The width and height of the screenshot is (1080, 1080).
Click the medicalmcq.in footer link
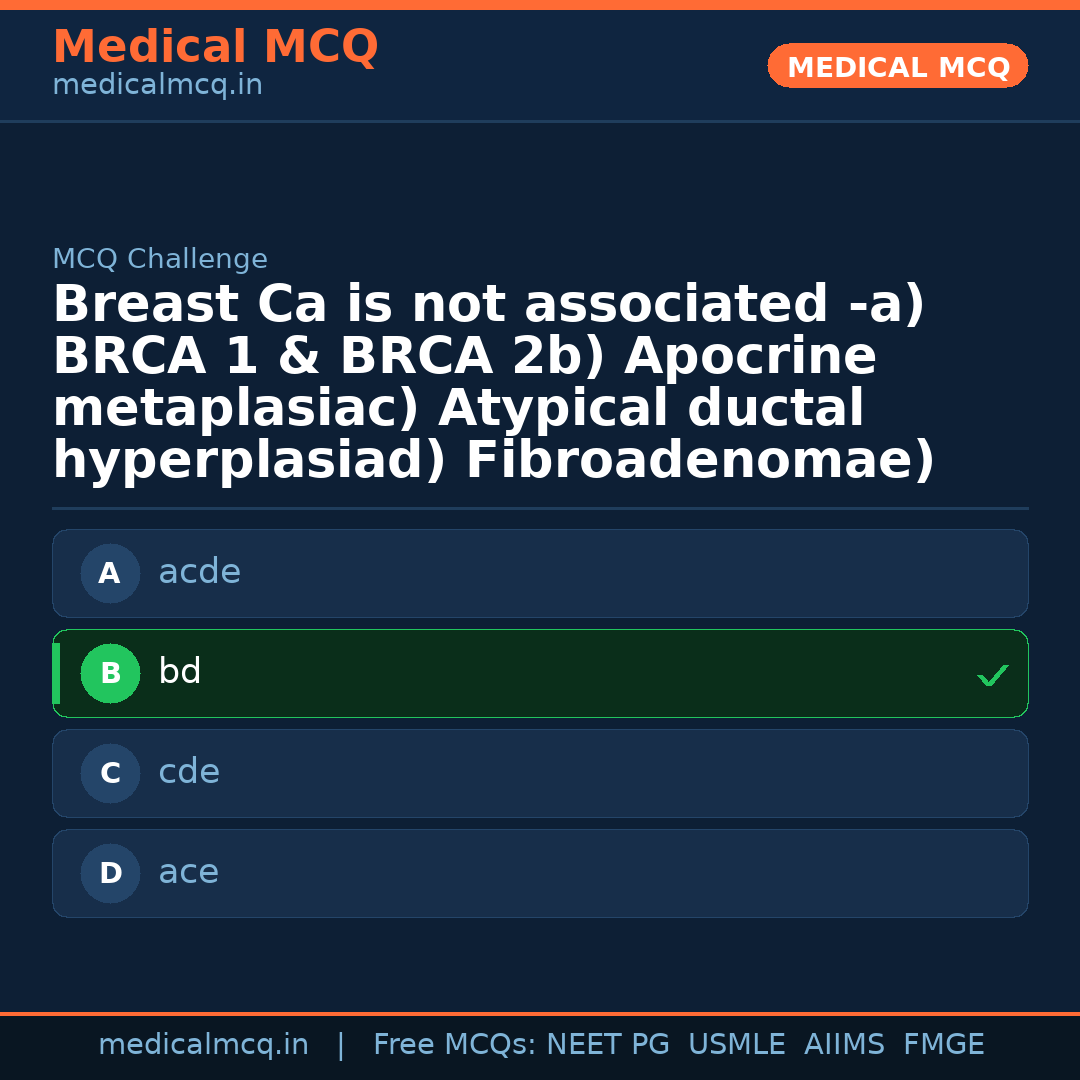(203, 1044)
